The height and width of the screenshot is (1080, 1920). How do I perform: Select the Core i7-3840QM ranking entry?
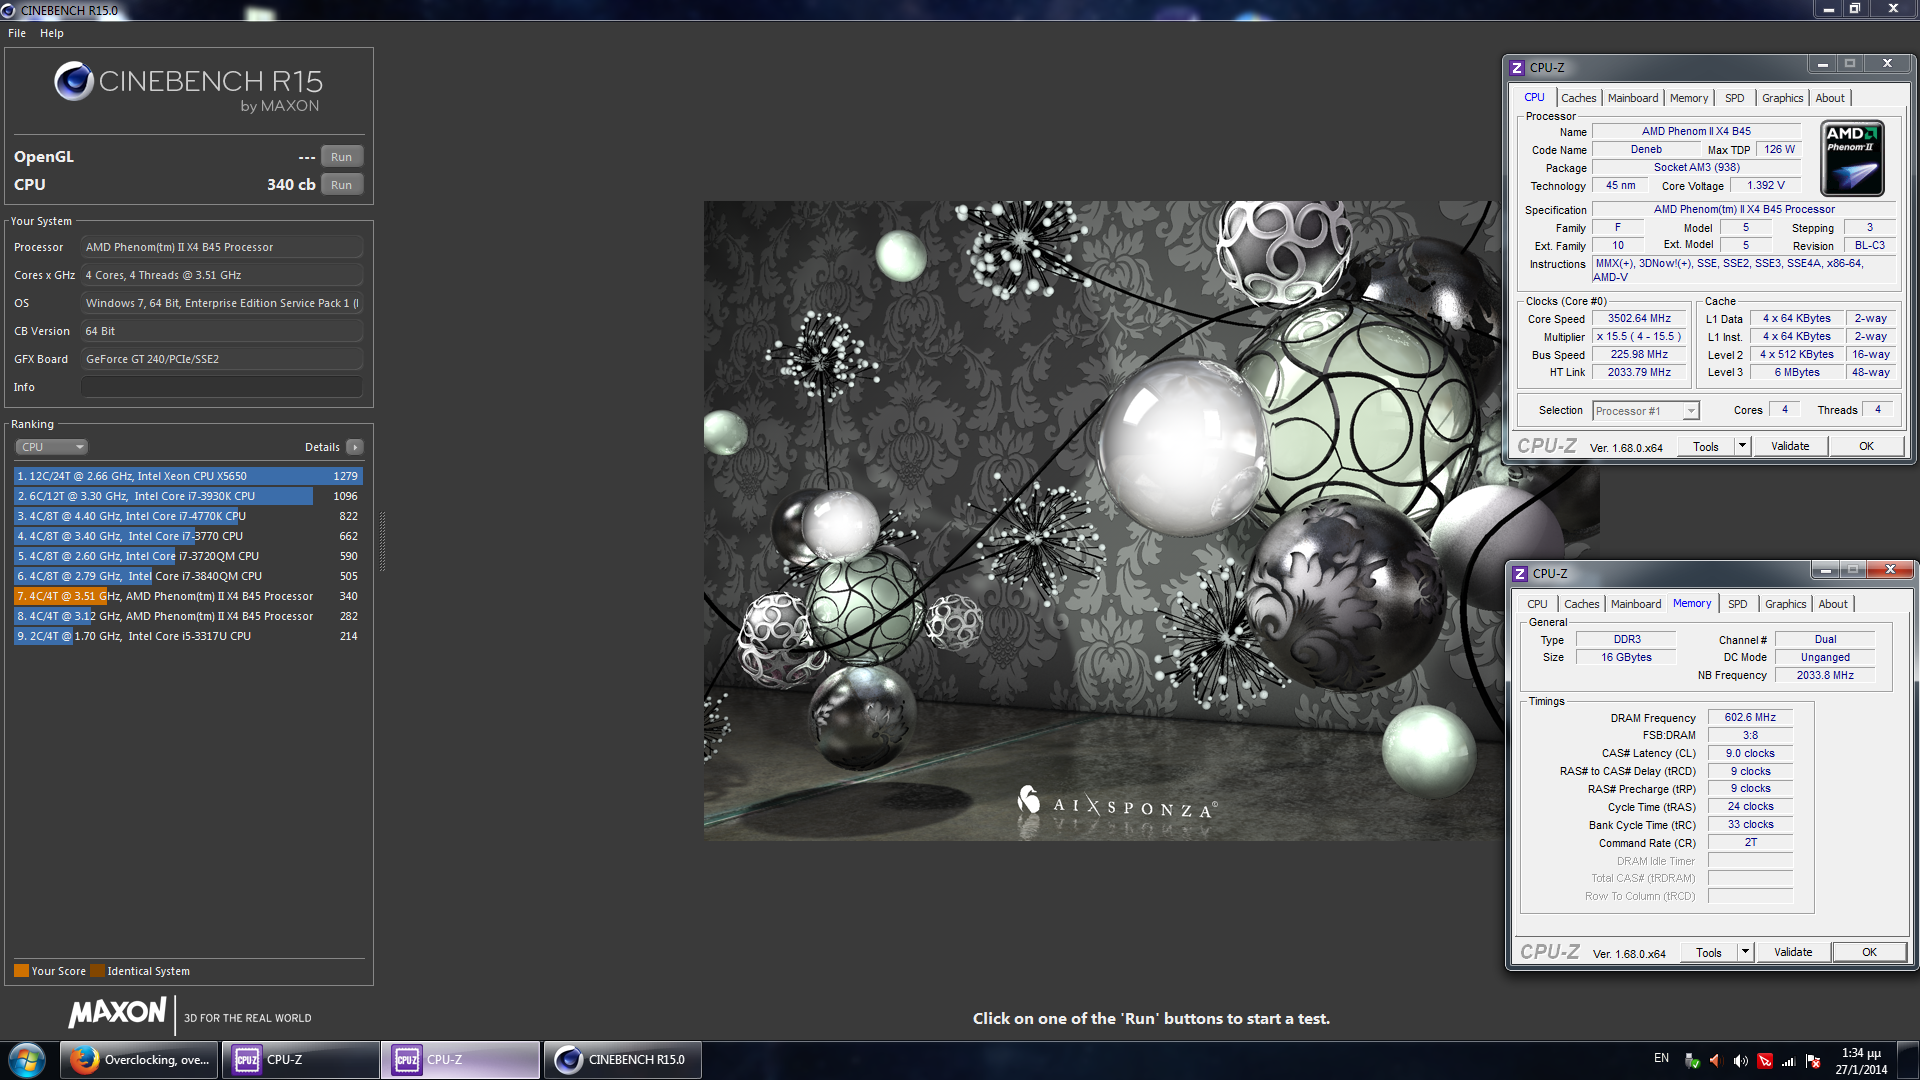tap(188, 576)
